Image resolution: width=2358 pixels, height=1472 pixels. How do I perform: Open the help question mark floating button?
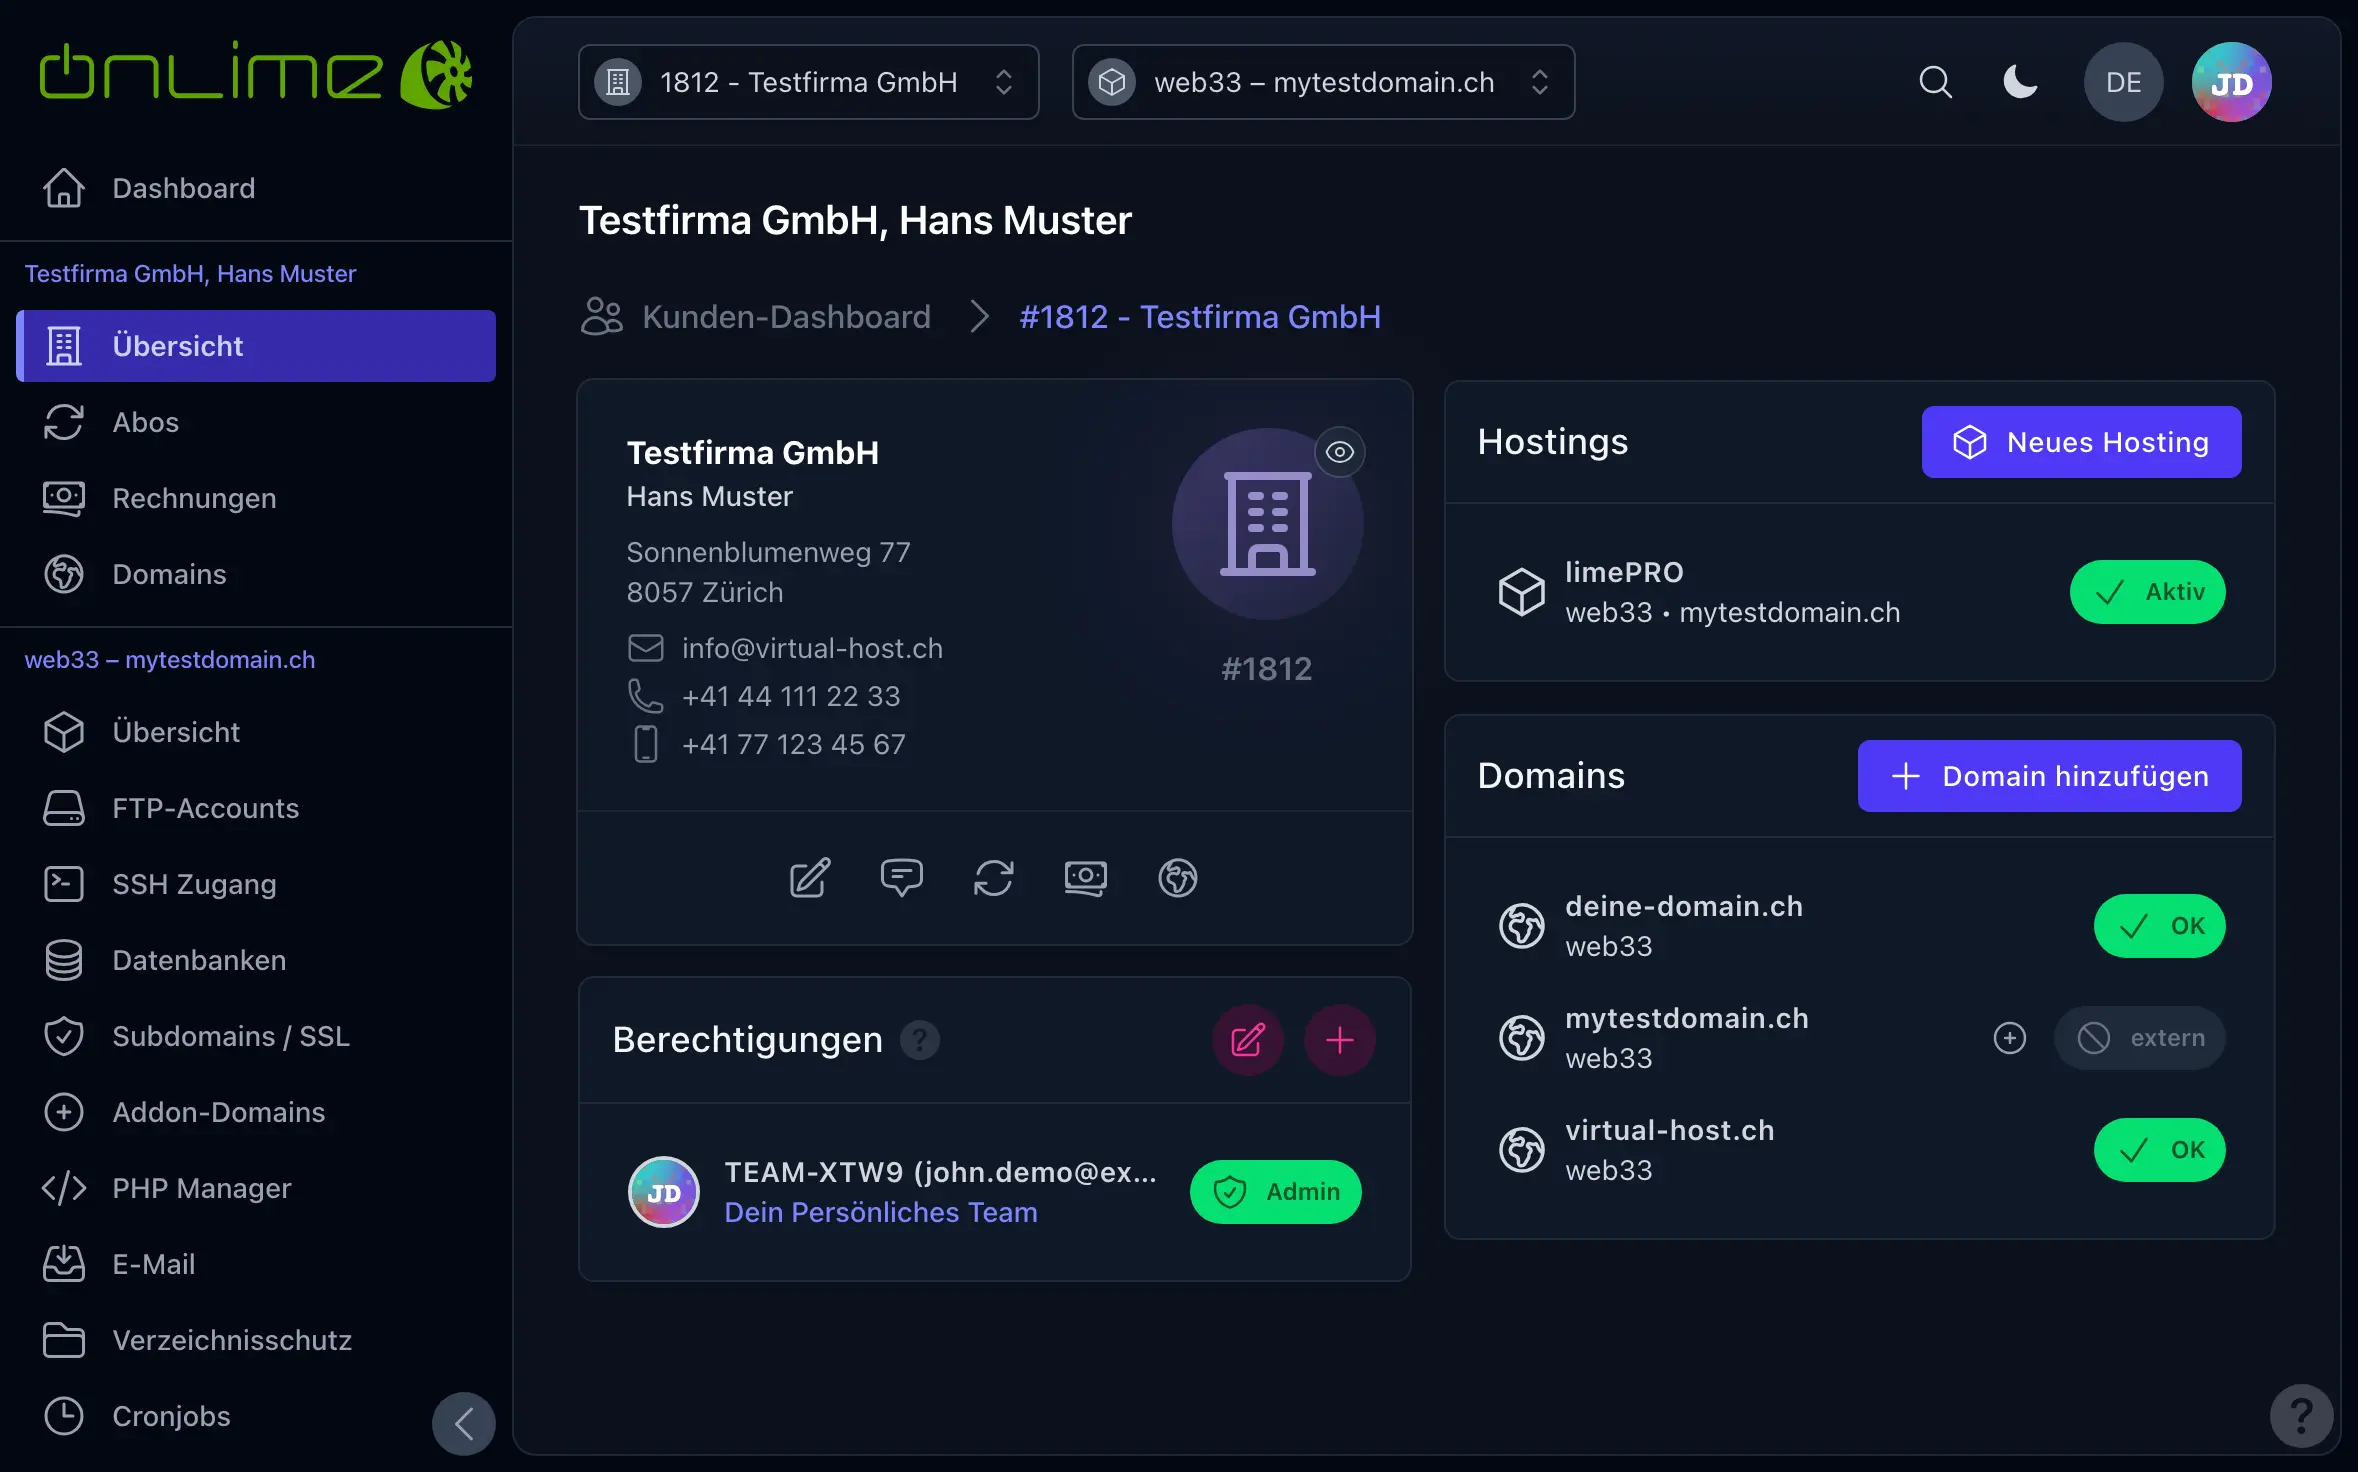(2301, 1415)
